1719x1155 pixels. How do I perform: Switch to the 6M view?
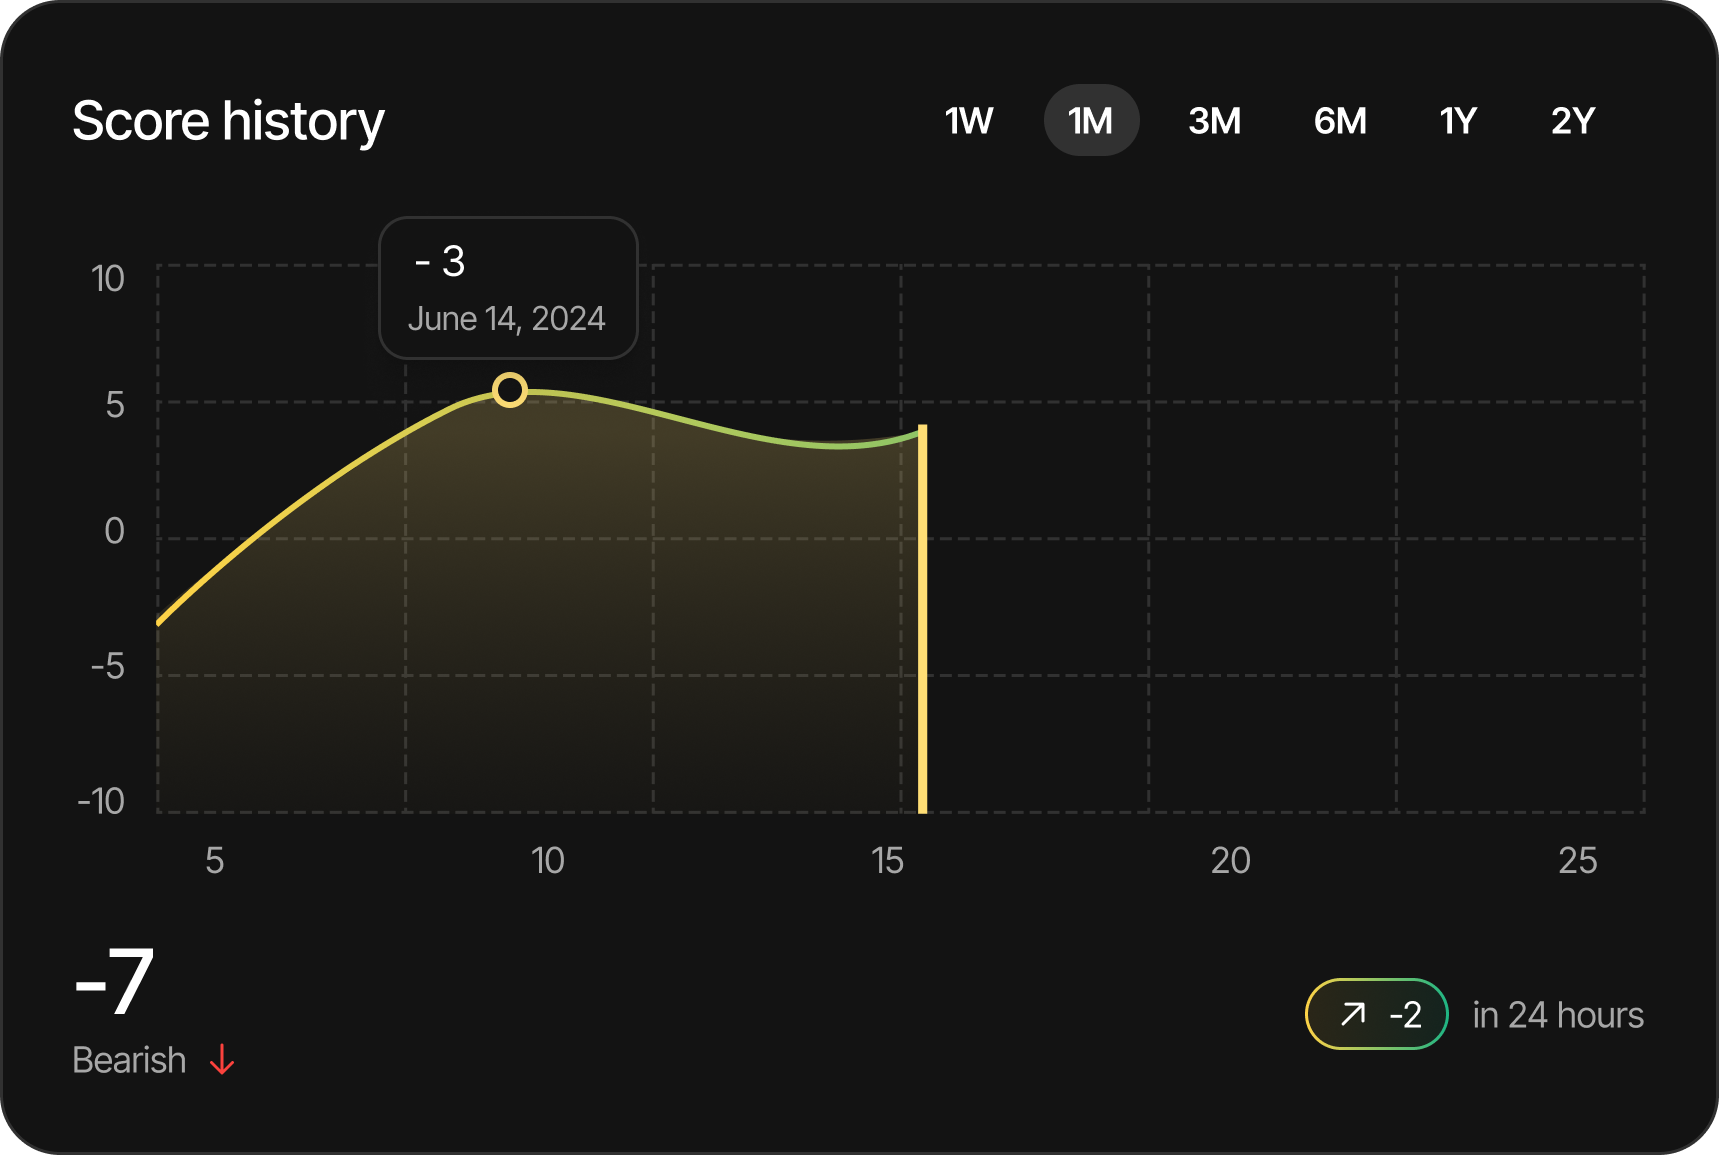pyautogui.click(x=1339, y=120)
